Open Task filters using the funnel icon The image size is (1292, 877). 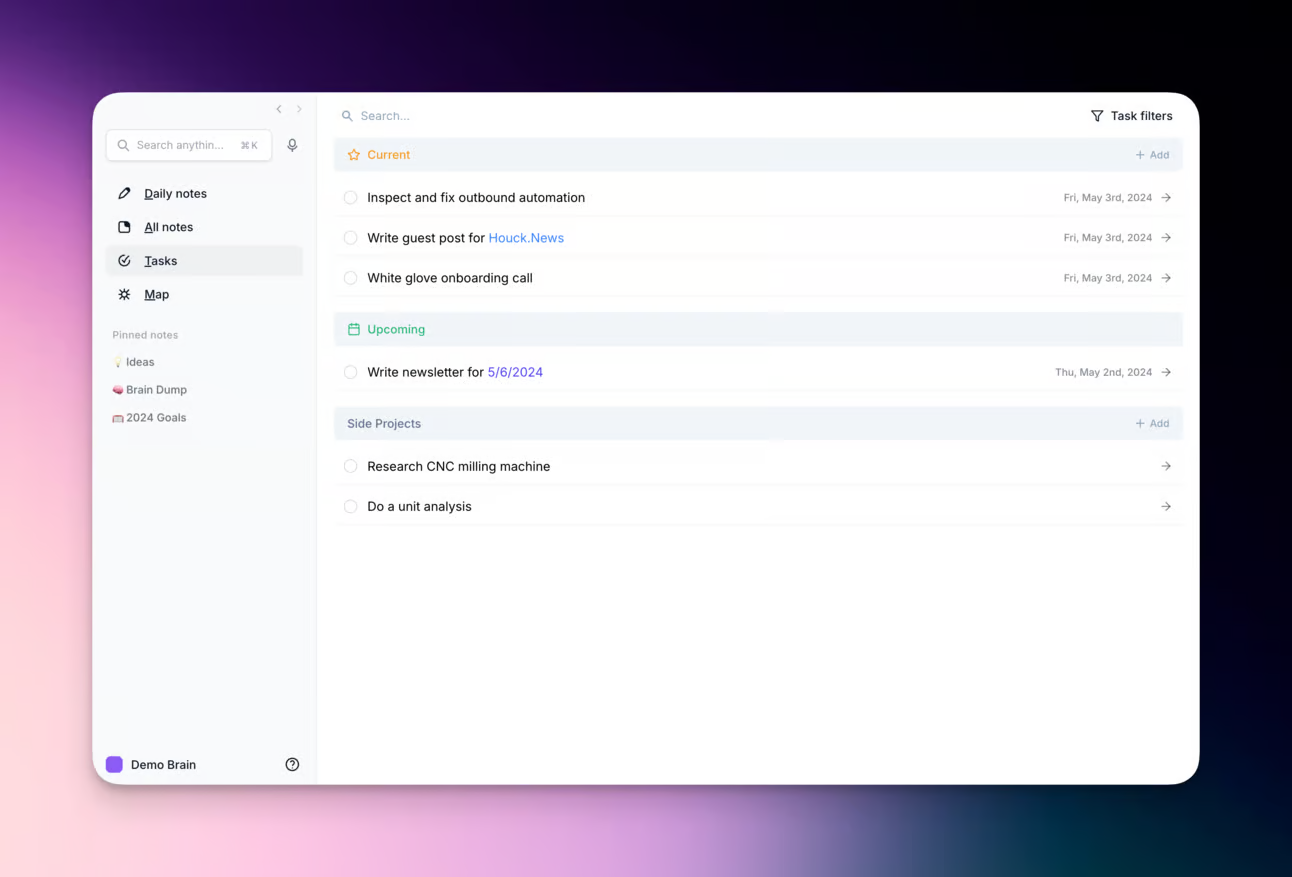point(1097,115)
